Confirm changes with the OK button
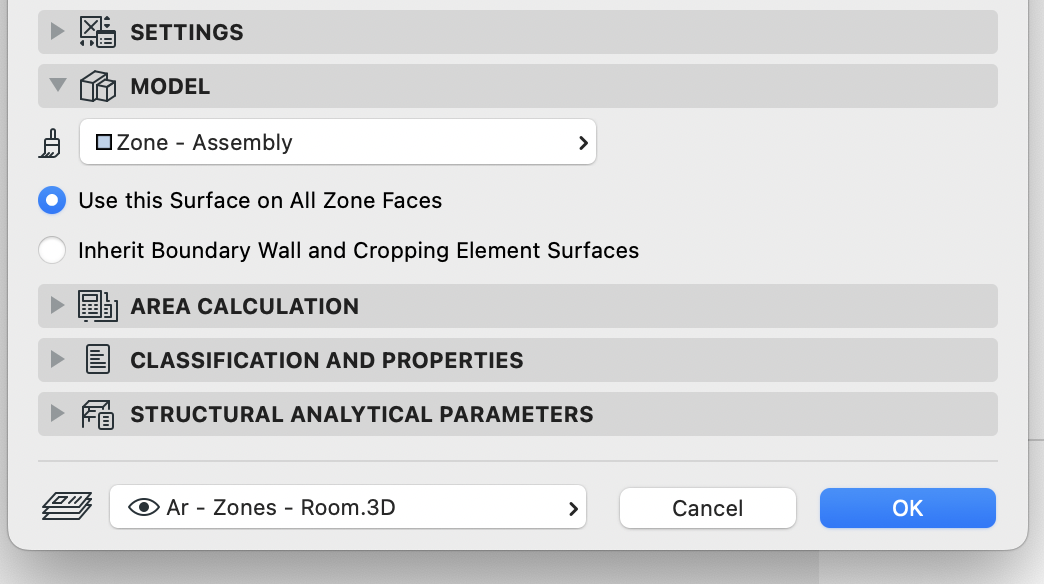 906,508
